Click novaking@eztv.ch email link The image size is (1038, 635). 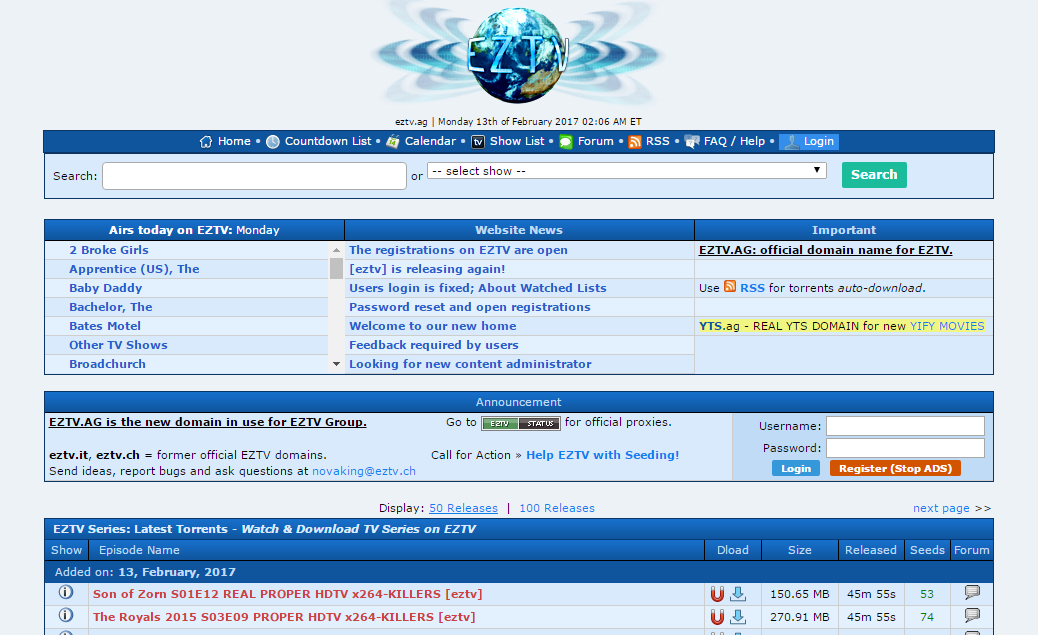point(364,471)
